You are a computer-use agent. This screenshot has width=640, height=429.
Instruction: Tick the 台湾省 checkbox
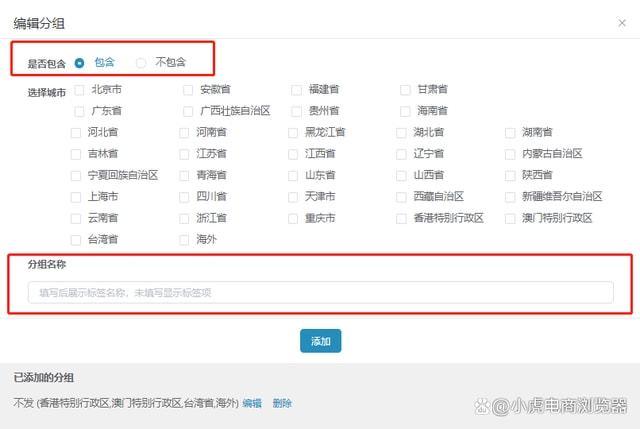coord(77,240)
